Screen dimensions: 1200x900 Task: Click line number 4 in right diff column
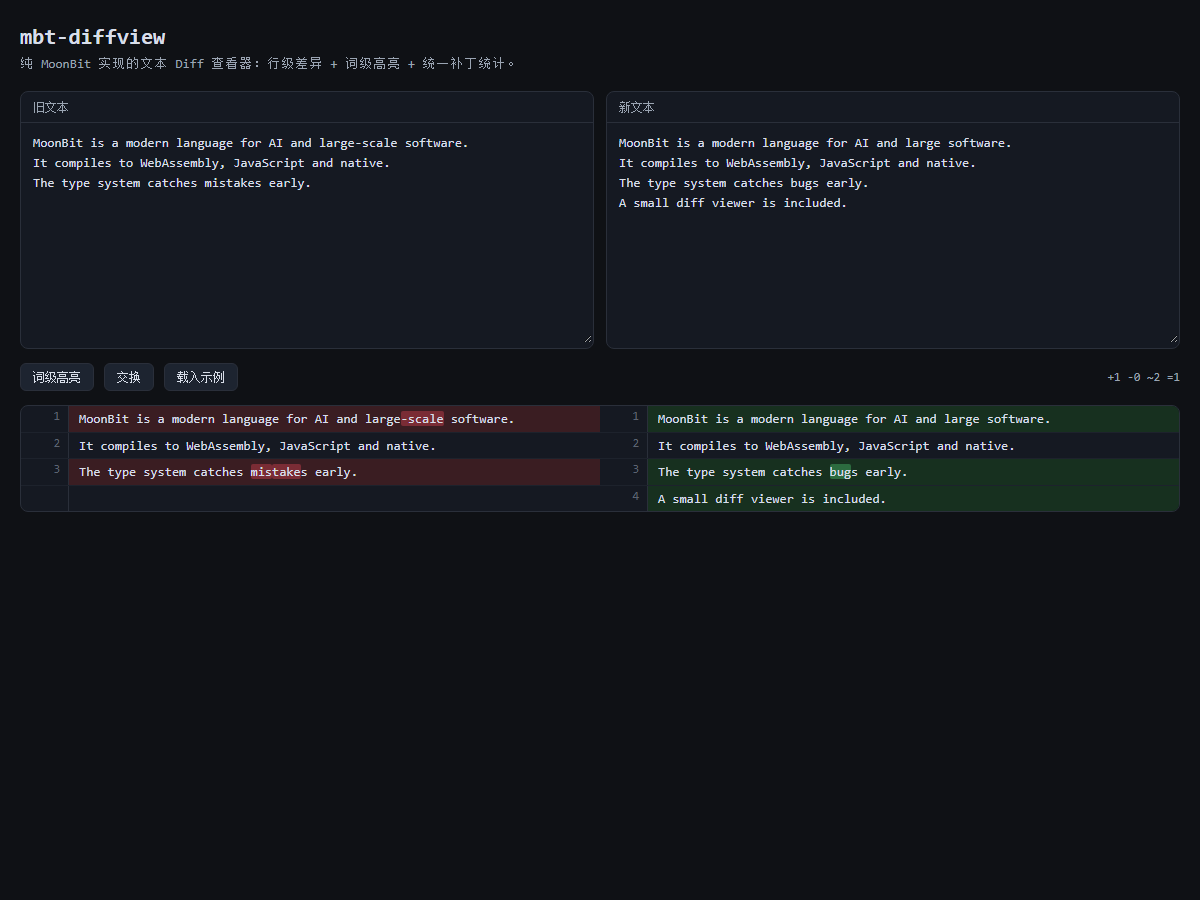tap(635, 496)
